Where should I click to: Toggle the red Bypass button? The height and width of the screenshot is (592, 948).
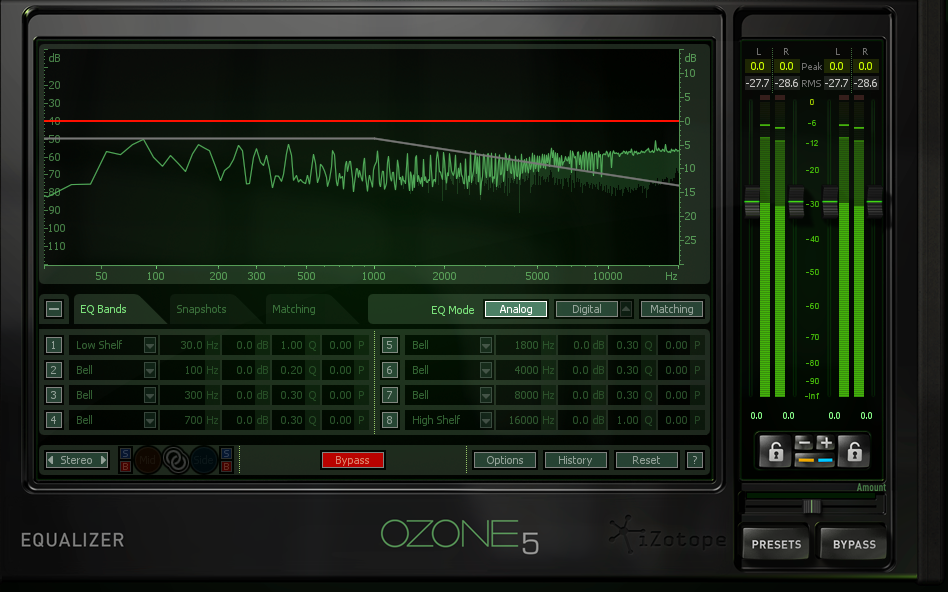352,460
